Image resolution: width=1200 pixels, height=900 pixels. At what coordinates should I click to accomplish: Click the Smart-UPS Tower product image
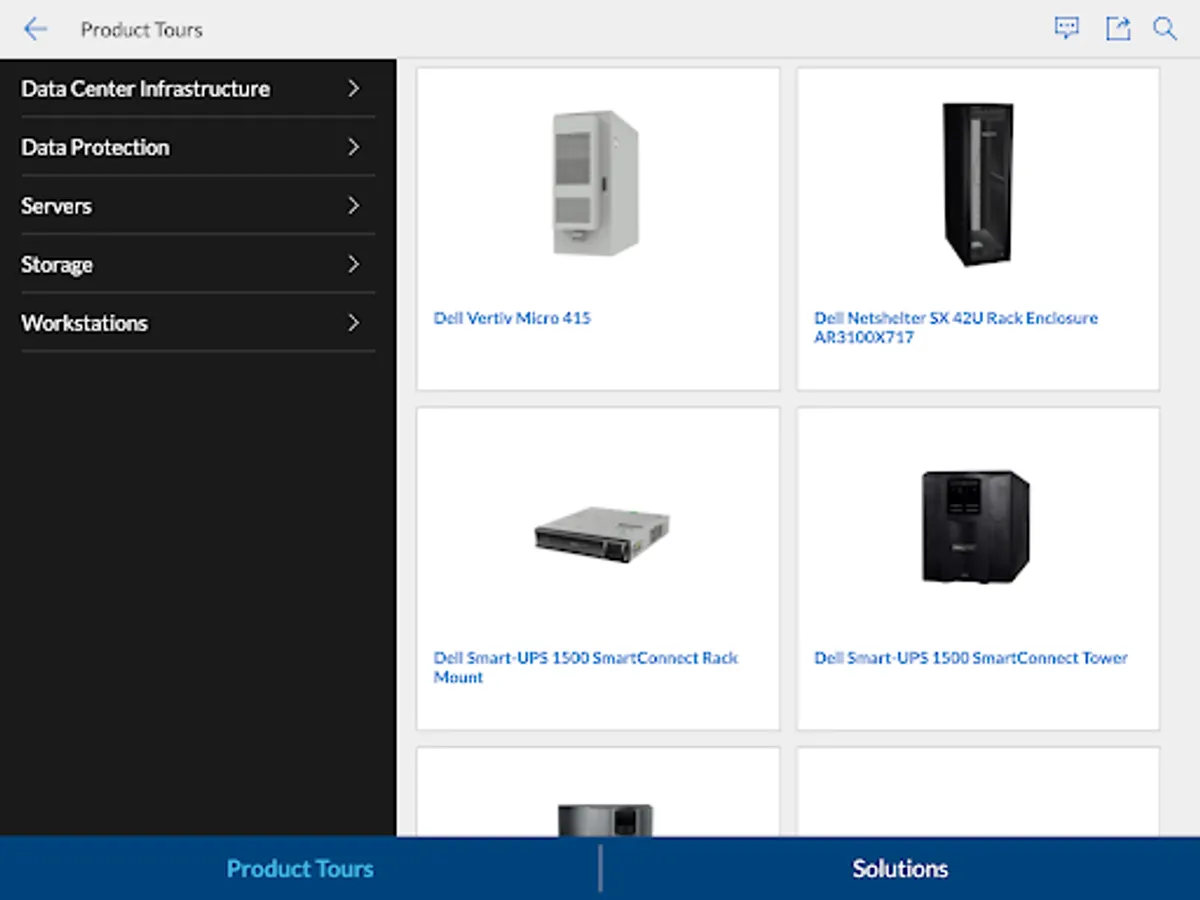[975, 526]
